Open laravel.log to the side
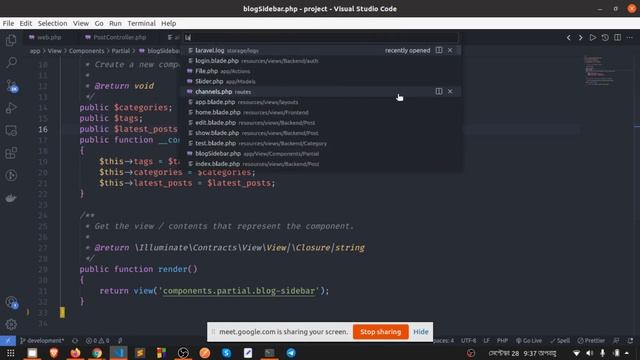The height and width of the screenshot is (360, 640). tap(439, 50)
